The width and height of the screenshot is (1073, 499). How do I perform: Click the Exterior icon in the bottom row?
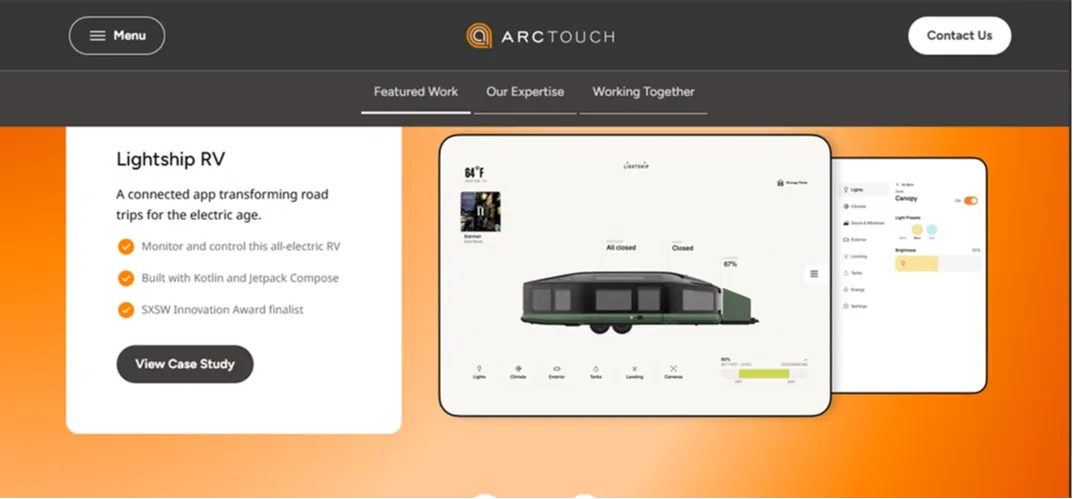coord(557,371)
